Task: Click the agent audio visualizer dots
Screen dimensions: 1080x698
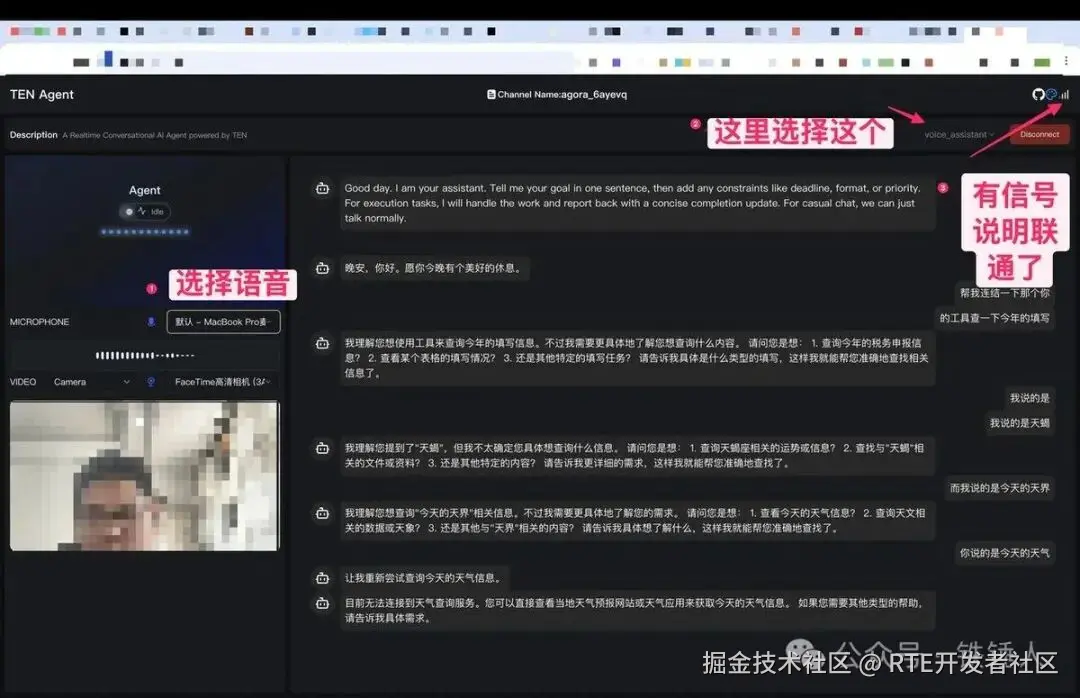Action: (x=145, y=232)
